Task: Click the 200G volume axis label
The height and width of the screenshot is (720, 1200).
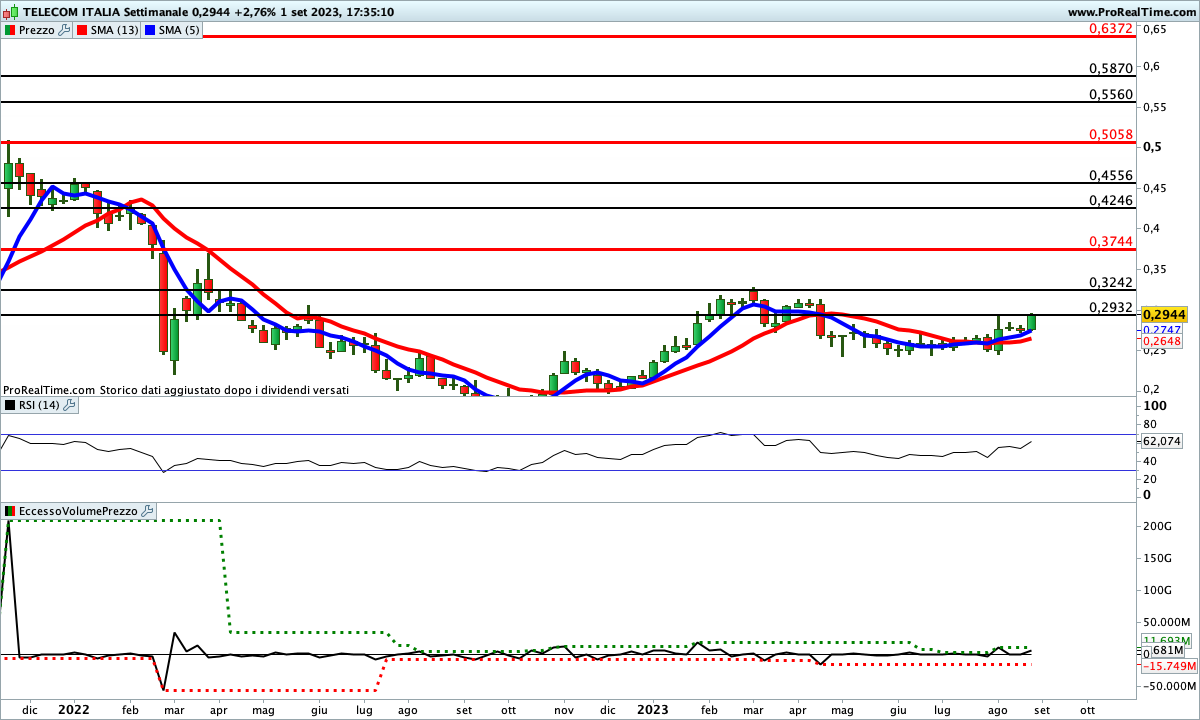Action: [x=1158, y=526]
